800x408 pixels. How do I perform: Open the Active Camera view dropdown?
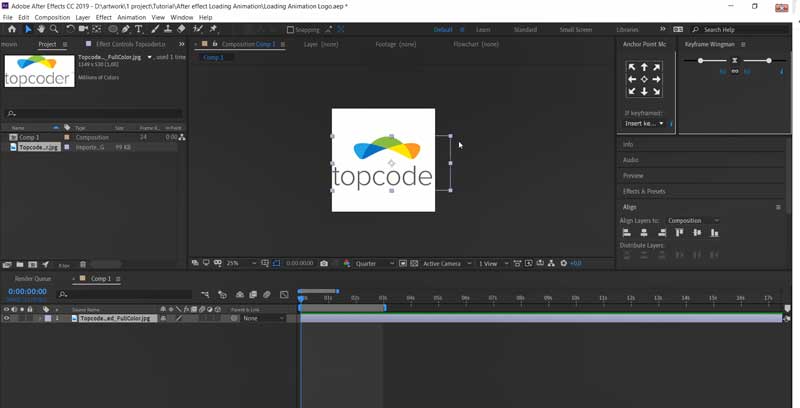coord(447,264)
